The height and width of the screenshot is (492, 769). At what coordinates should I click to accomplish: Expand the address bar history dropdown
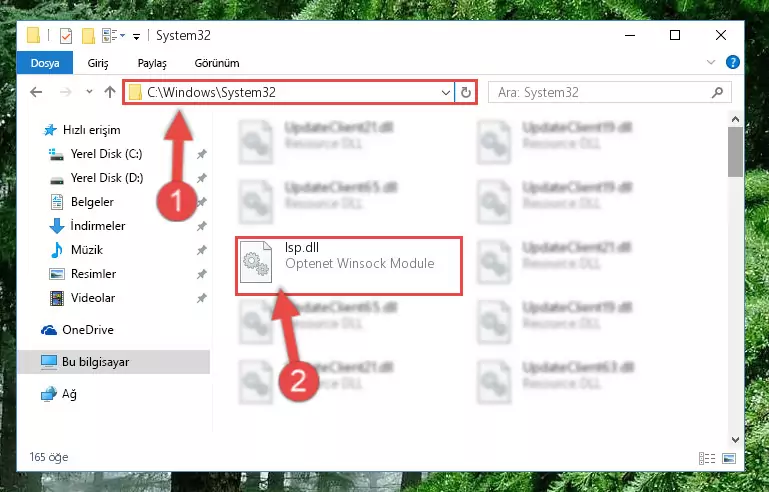pyautogui.click(x=445, y=92)
